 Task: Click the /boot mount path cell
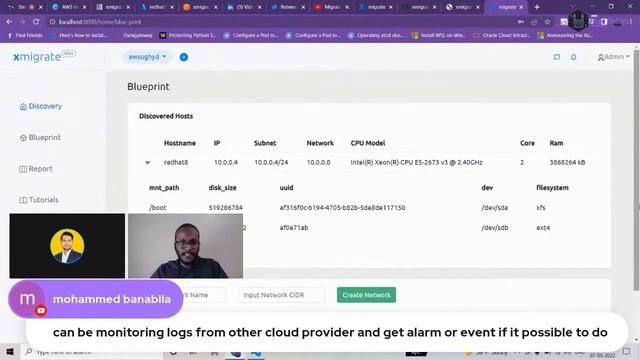pos(158,208)
